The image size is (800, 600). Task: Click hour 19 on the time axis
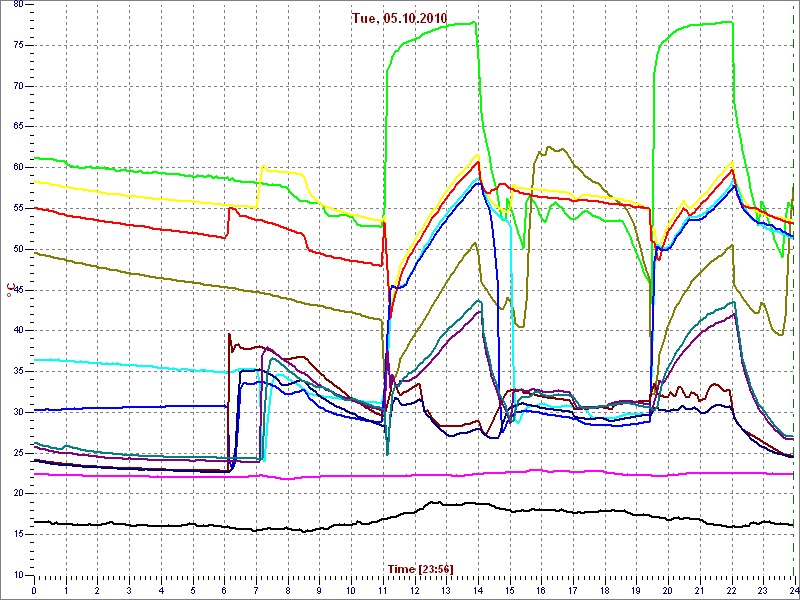click(x=636, y=590)
